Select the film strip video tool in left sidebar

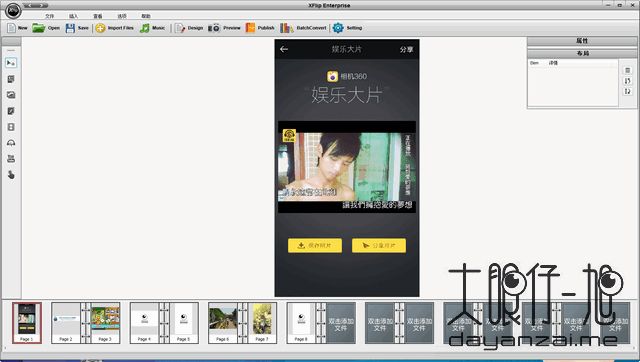pos(11,127)
